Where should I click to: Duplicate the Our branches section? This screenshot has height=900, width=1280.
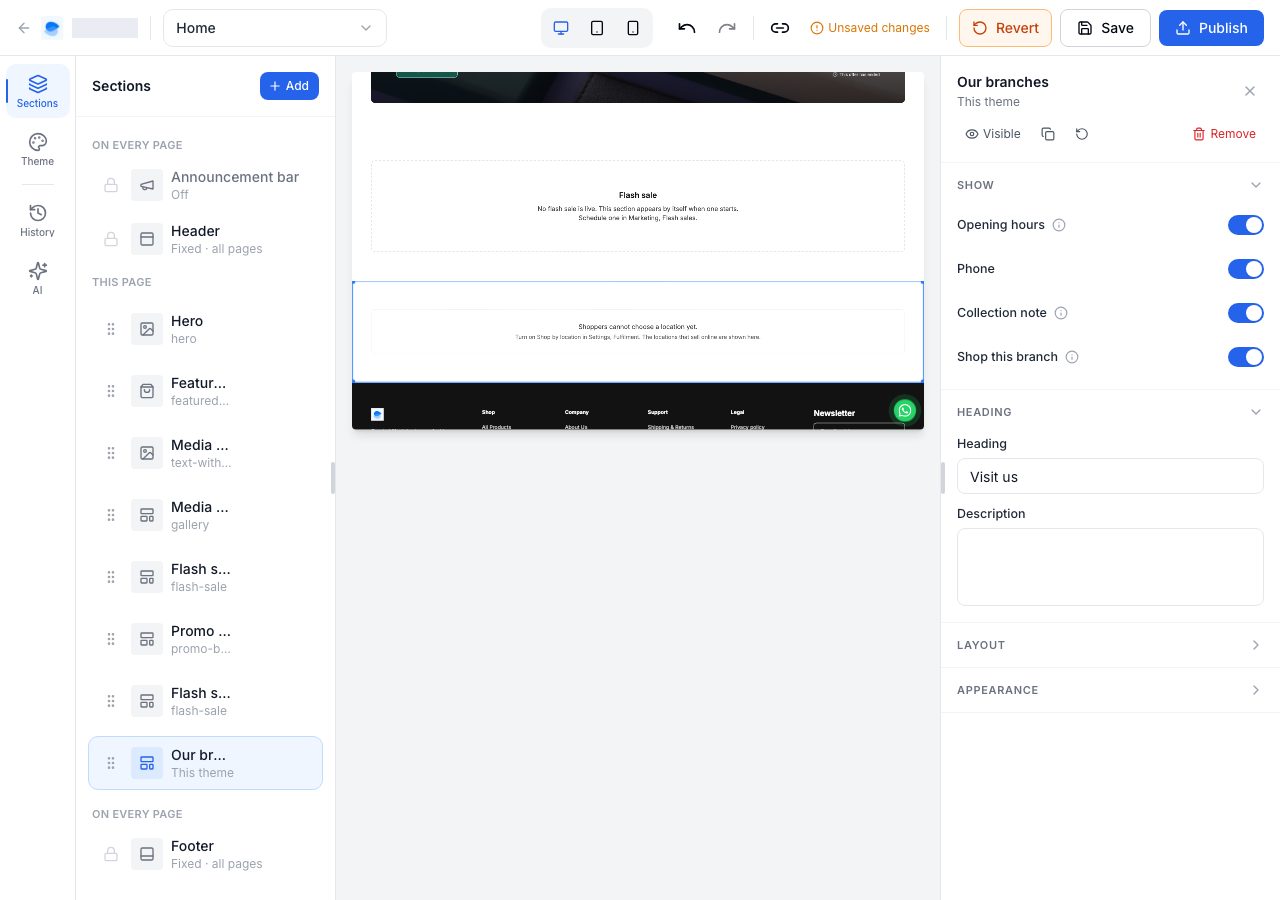pos(1048,134)
